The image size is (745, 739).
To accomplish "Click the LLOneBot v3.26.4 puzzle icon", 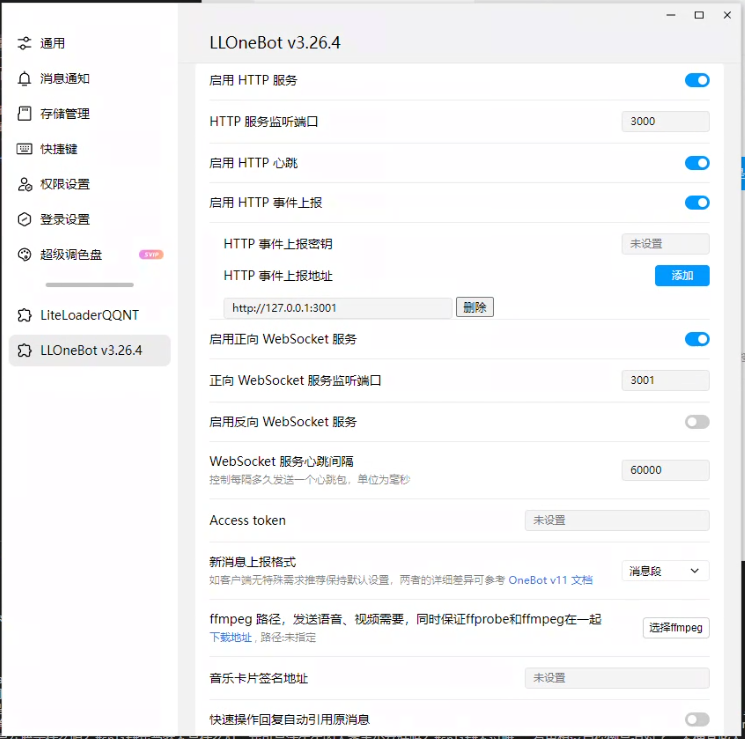I will pyautogui.click(x=24, y=350).
